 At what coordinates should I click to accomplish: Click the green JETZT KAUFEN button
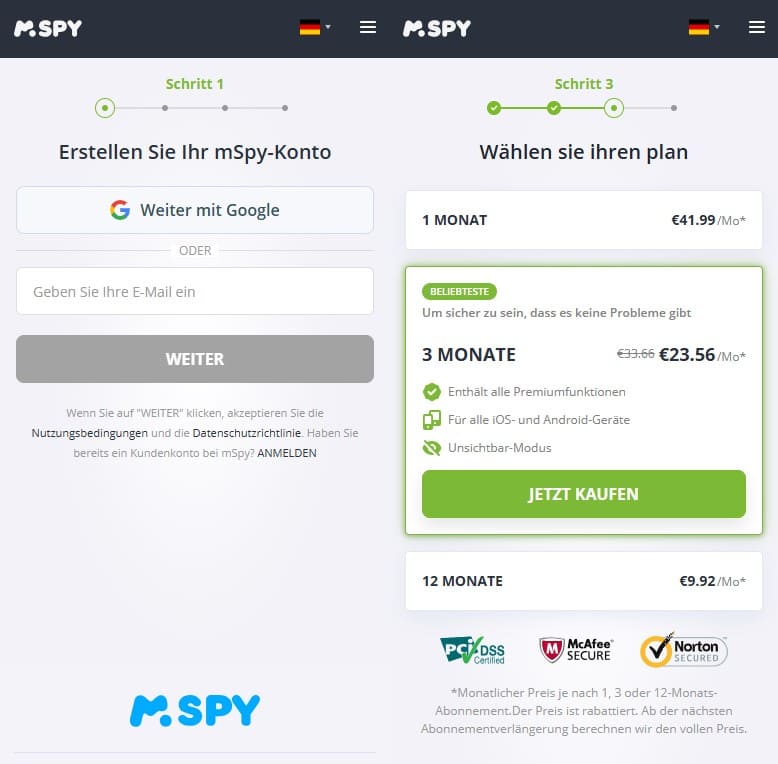point(584,494)
